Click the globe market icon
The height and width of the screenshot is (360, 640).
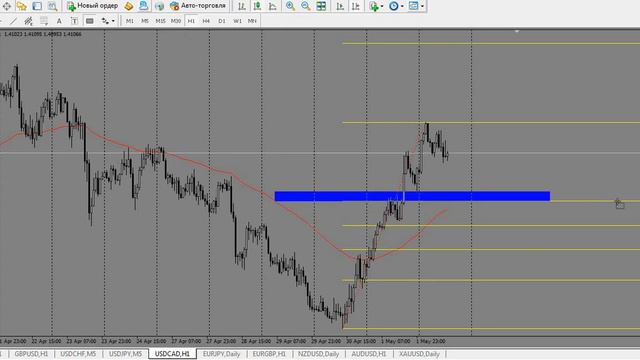click(159, 6)
